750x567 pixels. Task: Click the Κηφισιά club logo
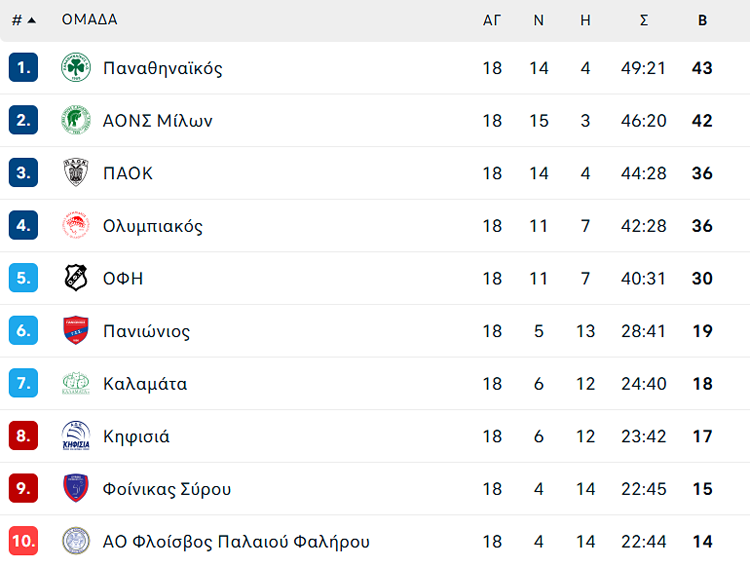click(76, 436)
